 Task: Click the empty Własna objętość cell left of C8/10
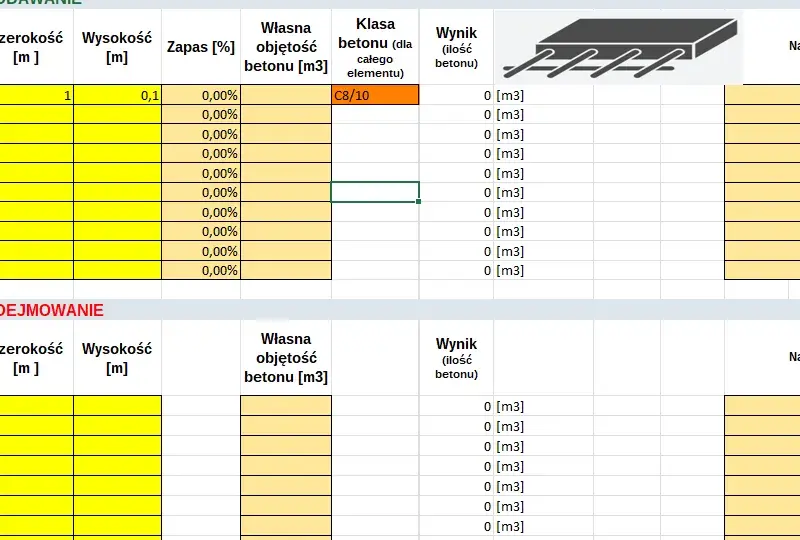coord(286,95)
